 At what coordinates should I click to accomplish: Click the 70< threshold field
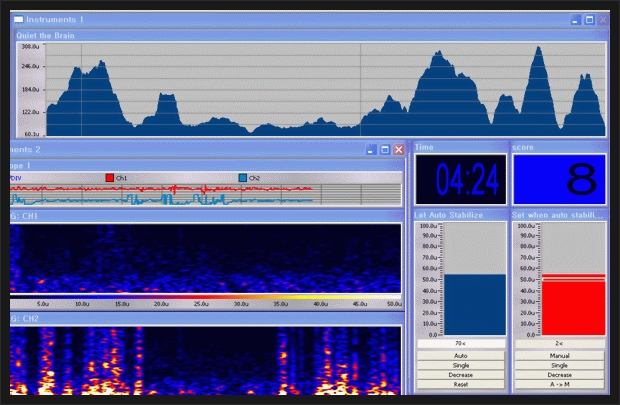click(x=461, y=343)
